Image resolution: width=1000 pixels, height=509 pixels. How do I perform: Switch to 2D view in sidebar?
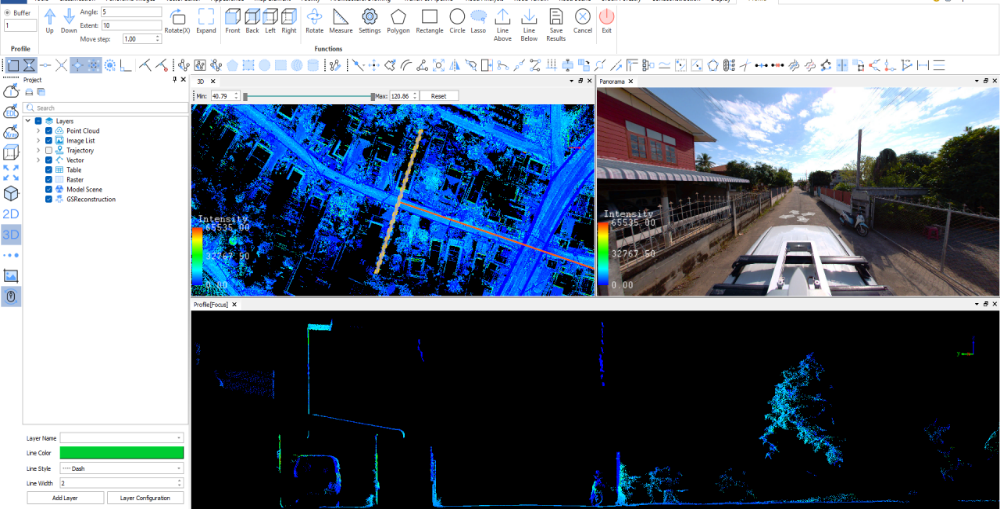click(x=11, y=214)
